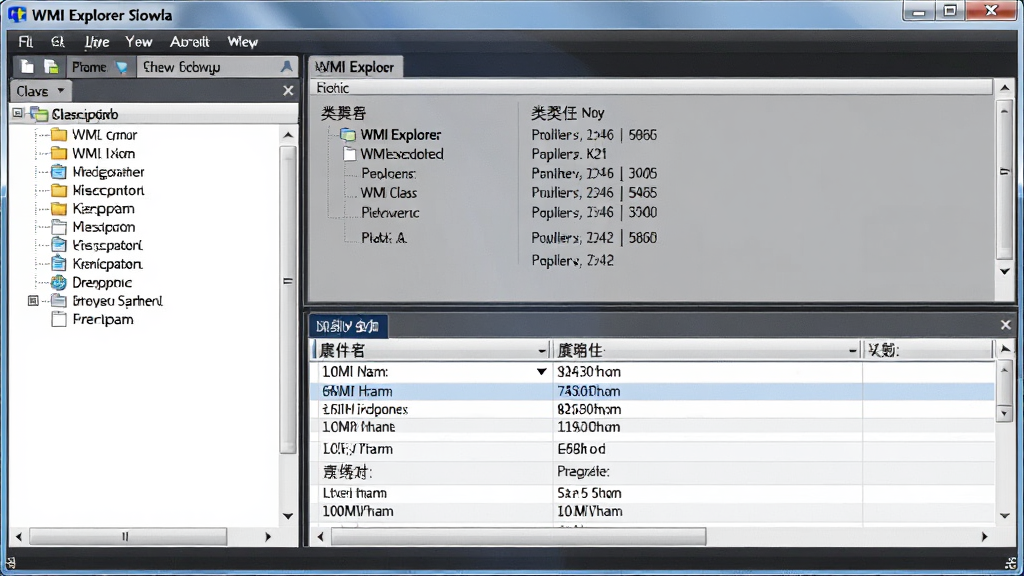Open the Fil menu
The image size is (1024, 576).
coord(25,42)
